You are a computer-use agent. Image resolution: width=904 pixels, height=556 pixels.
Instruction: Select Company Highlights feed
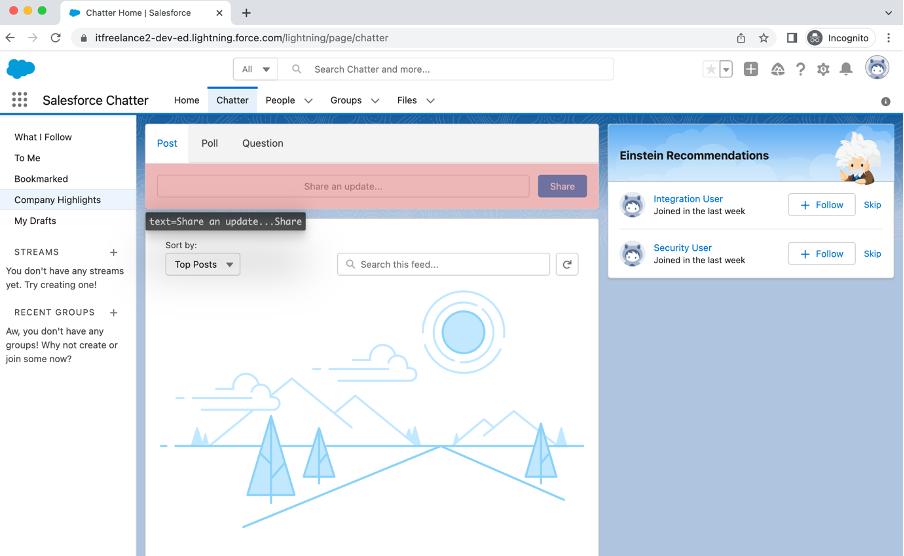[x=68, y=200]
